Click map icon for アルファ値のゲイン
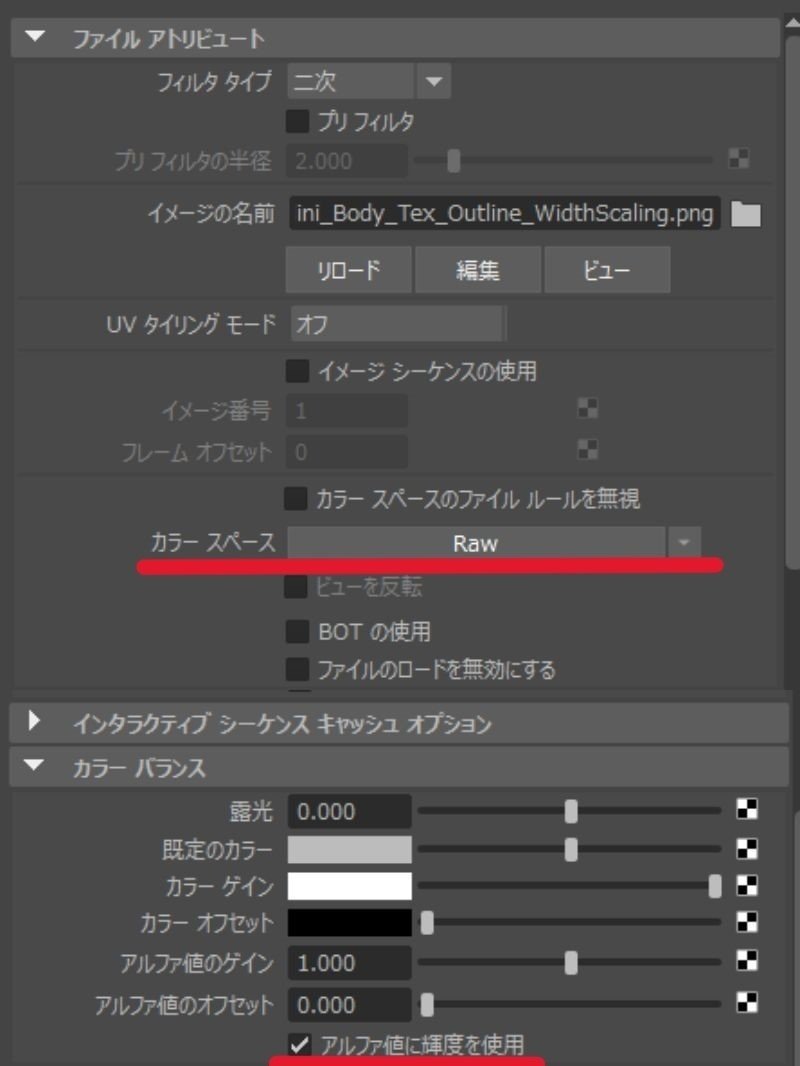 pyautogui.click(x=747, y=961)
